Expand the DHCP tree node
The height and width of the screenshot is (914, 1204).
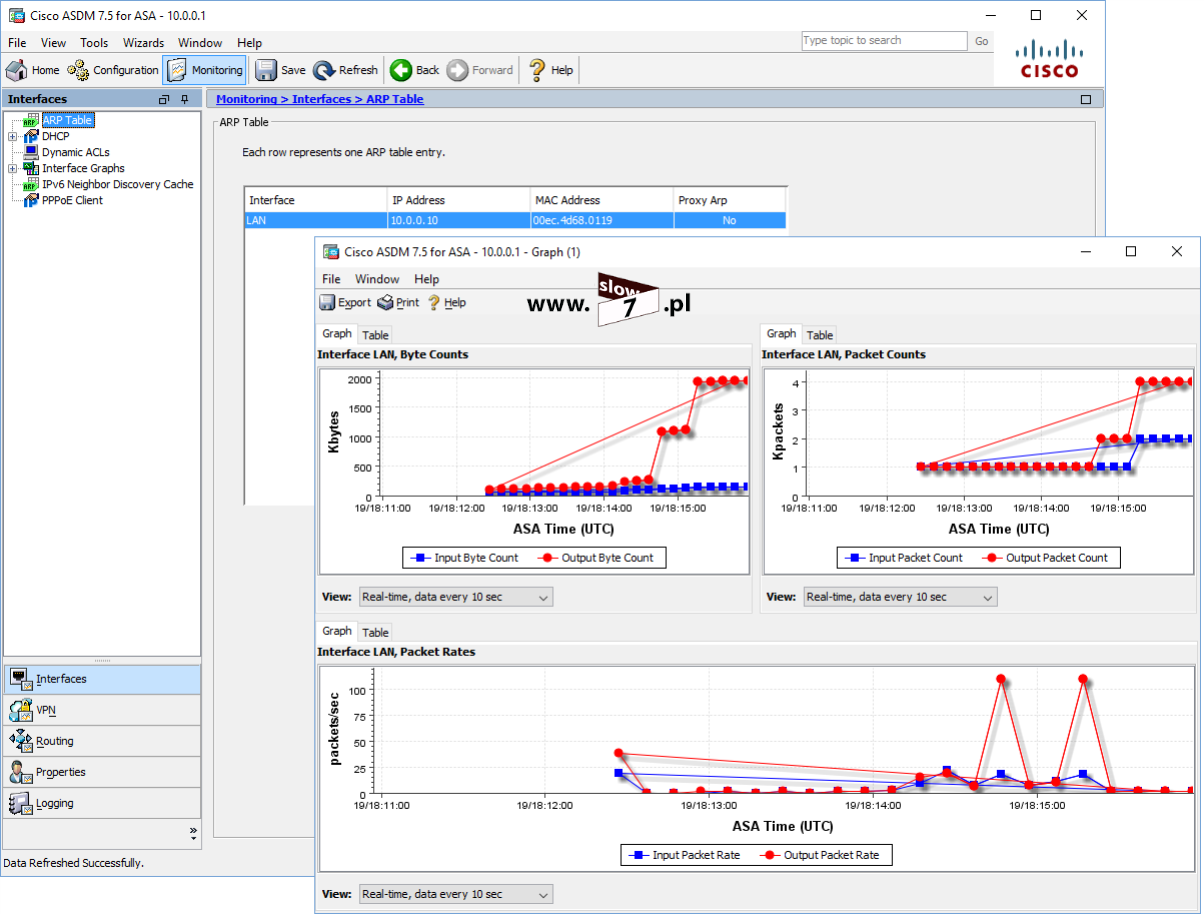(12, 136)
